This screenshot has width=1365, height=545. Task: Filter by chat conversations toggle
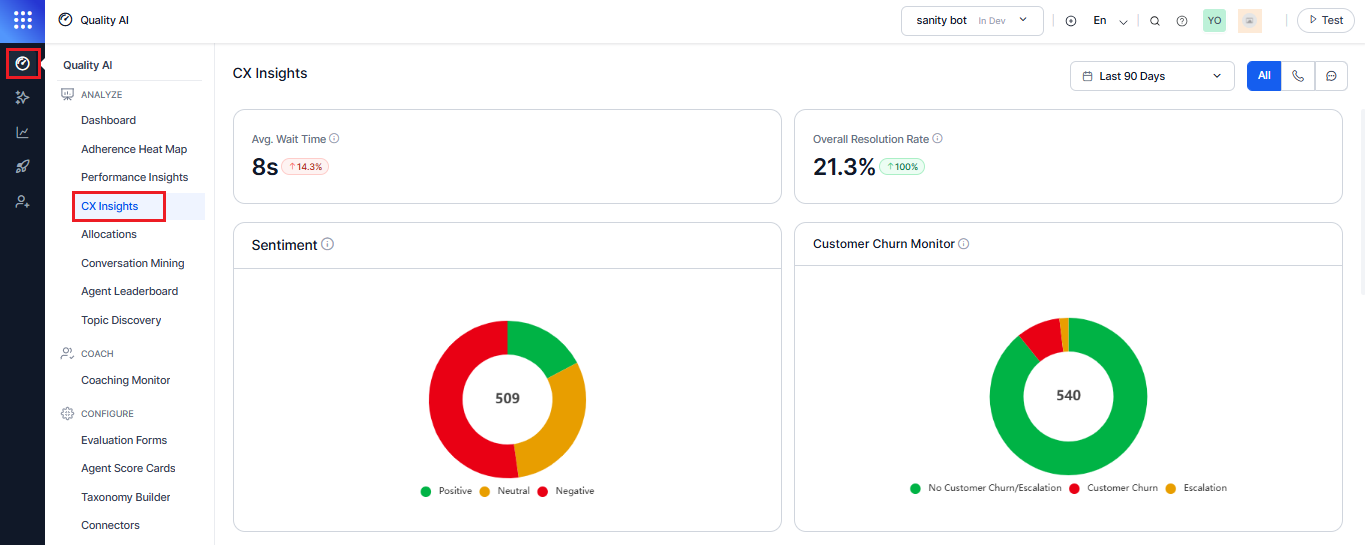click(1331, 76)
